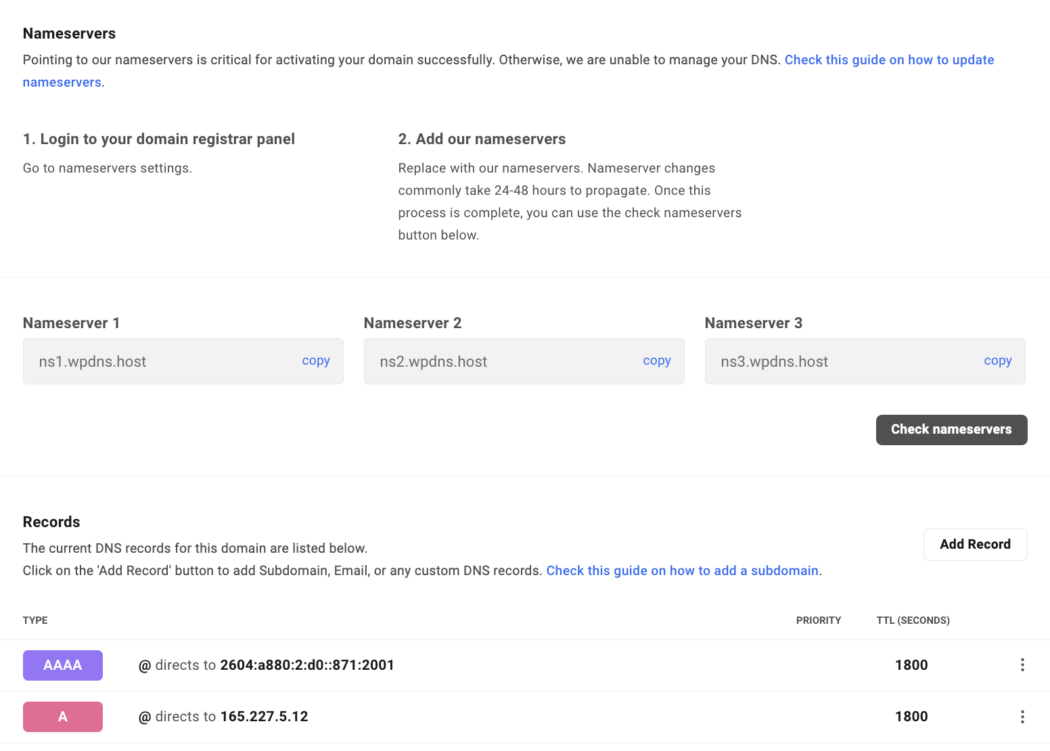Open the A record three-dot menu
Image resolution: width=1050 pixels, height=751 pixels.
[1022, 716]
